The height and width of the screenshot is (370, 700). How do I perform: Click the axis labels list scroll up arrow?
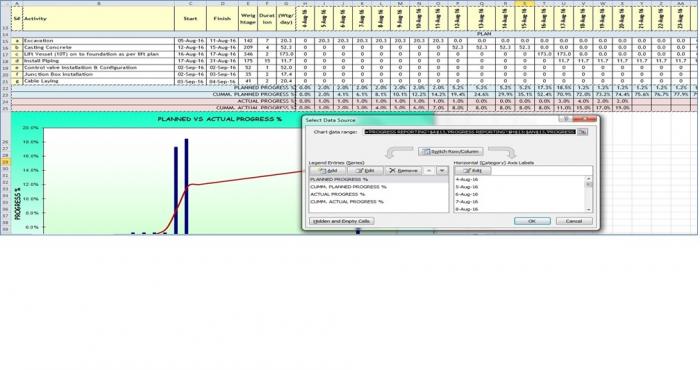click(x=589, y=179)
